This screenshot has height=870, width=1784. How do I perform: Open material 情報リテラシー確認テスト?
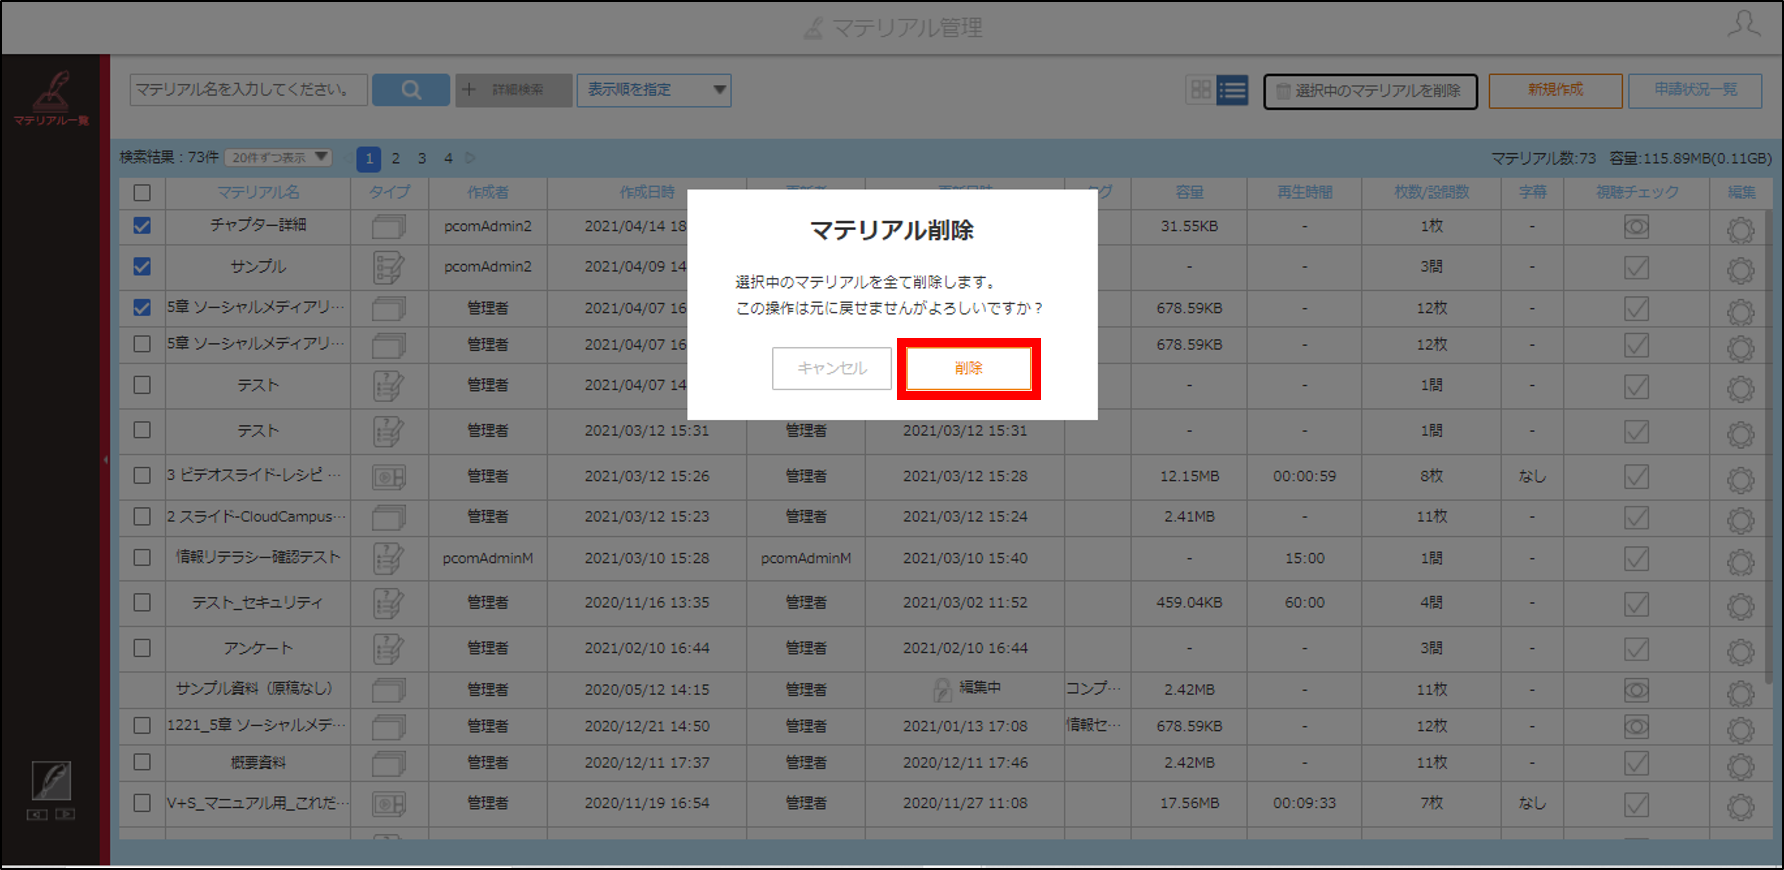pos(258,557)
